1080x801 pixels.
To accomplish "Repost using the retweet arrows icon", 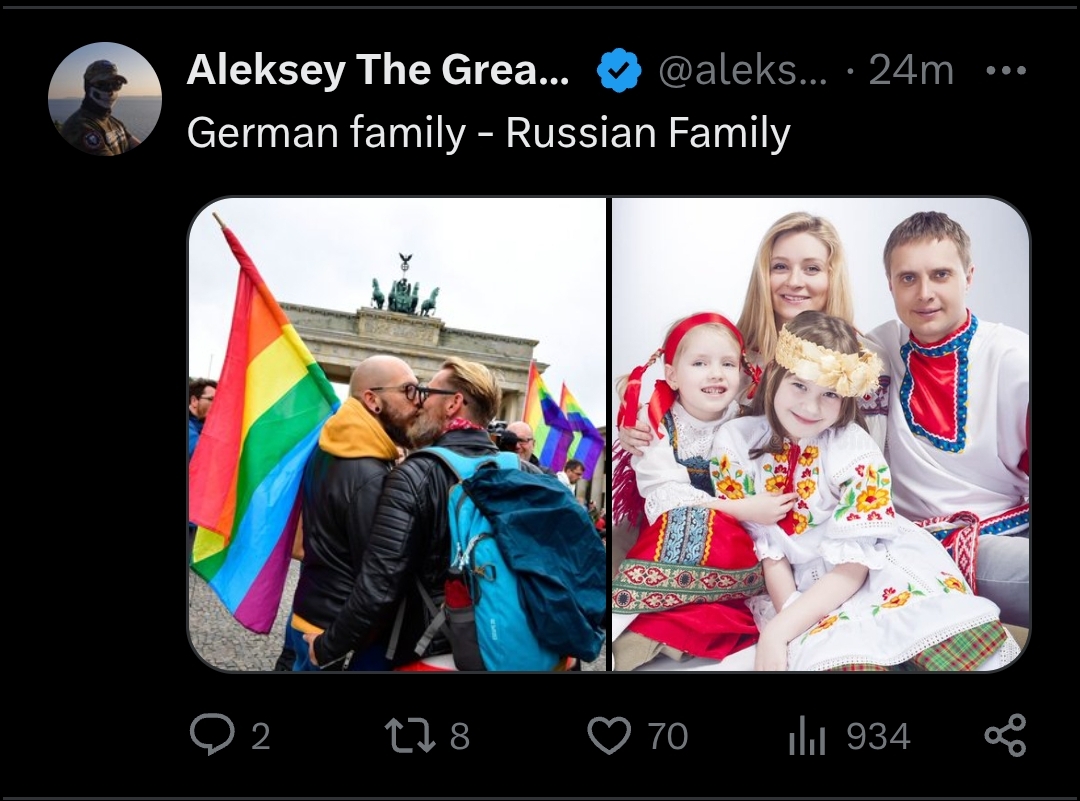I will click(x=410, y=735).
